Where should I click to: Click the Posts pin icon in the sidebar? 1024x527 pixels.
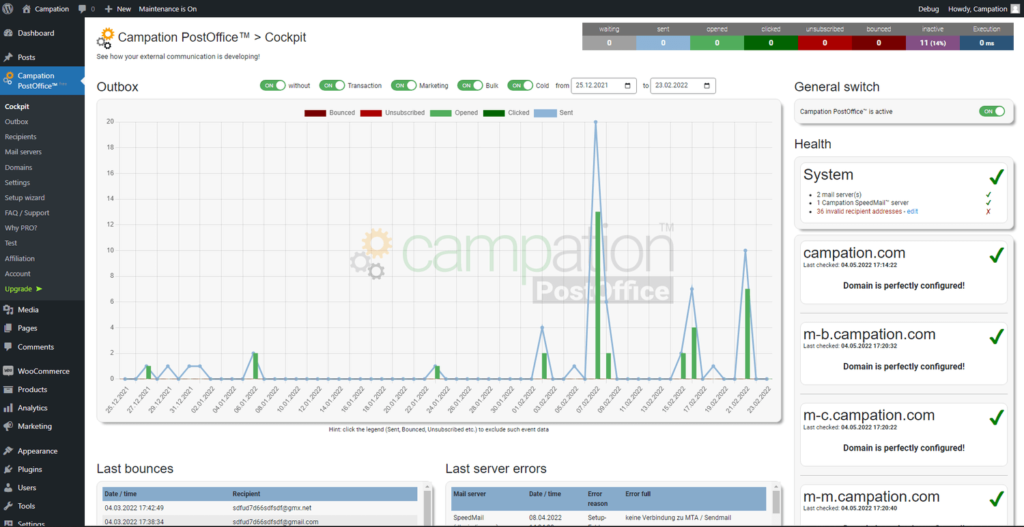[x=8, y=57]
